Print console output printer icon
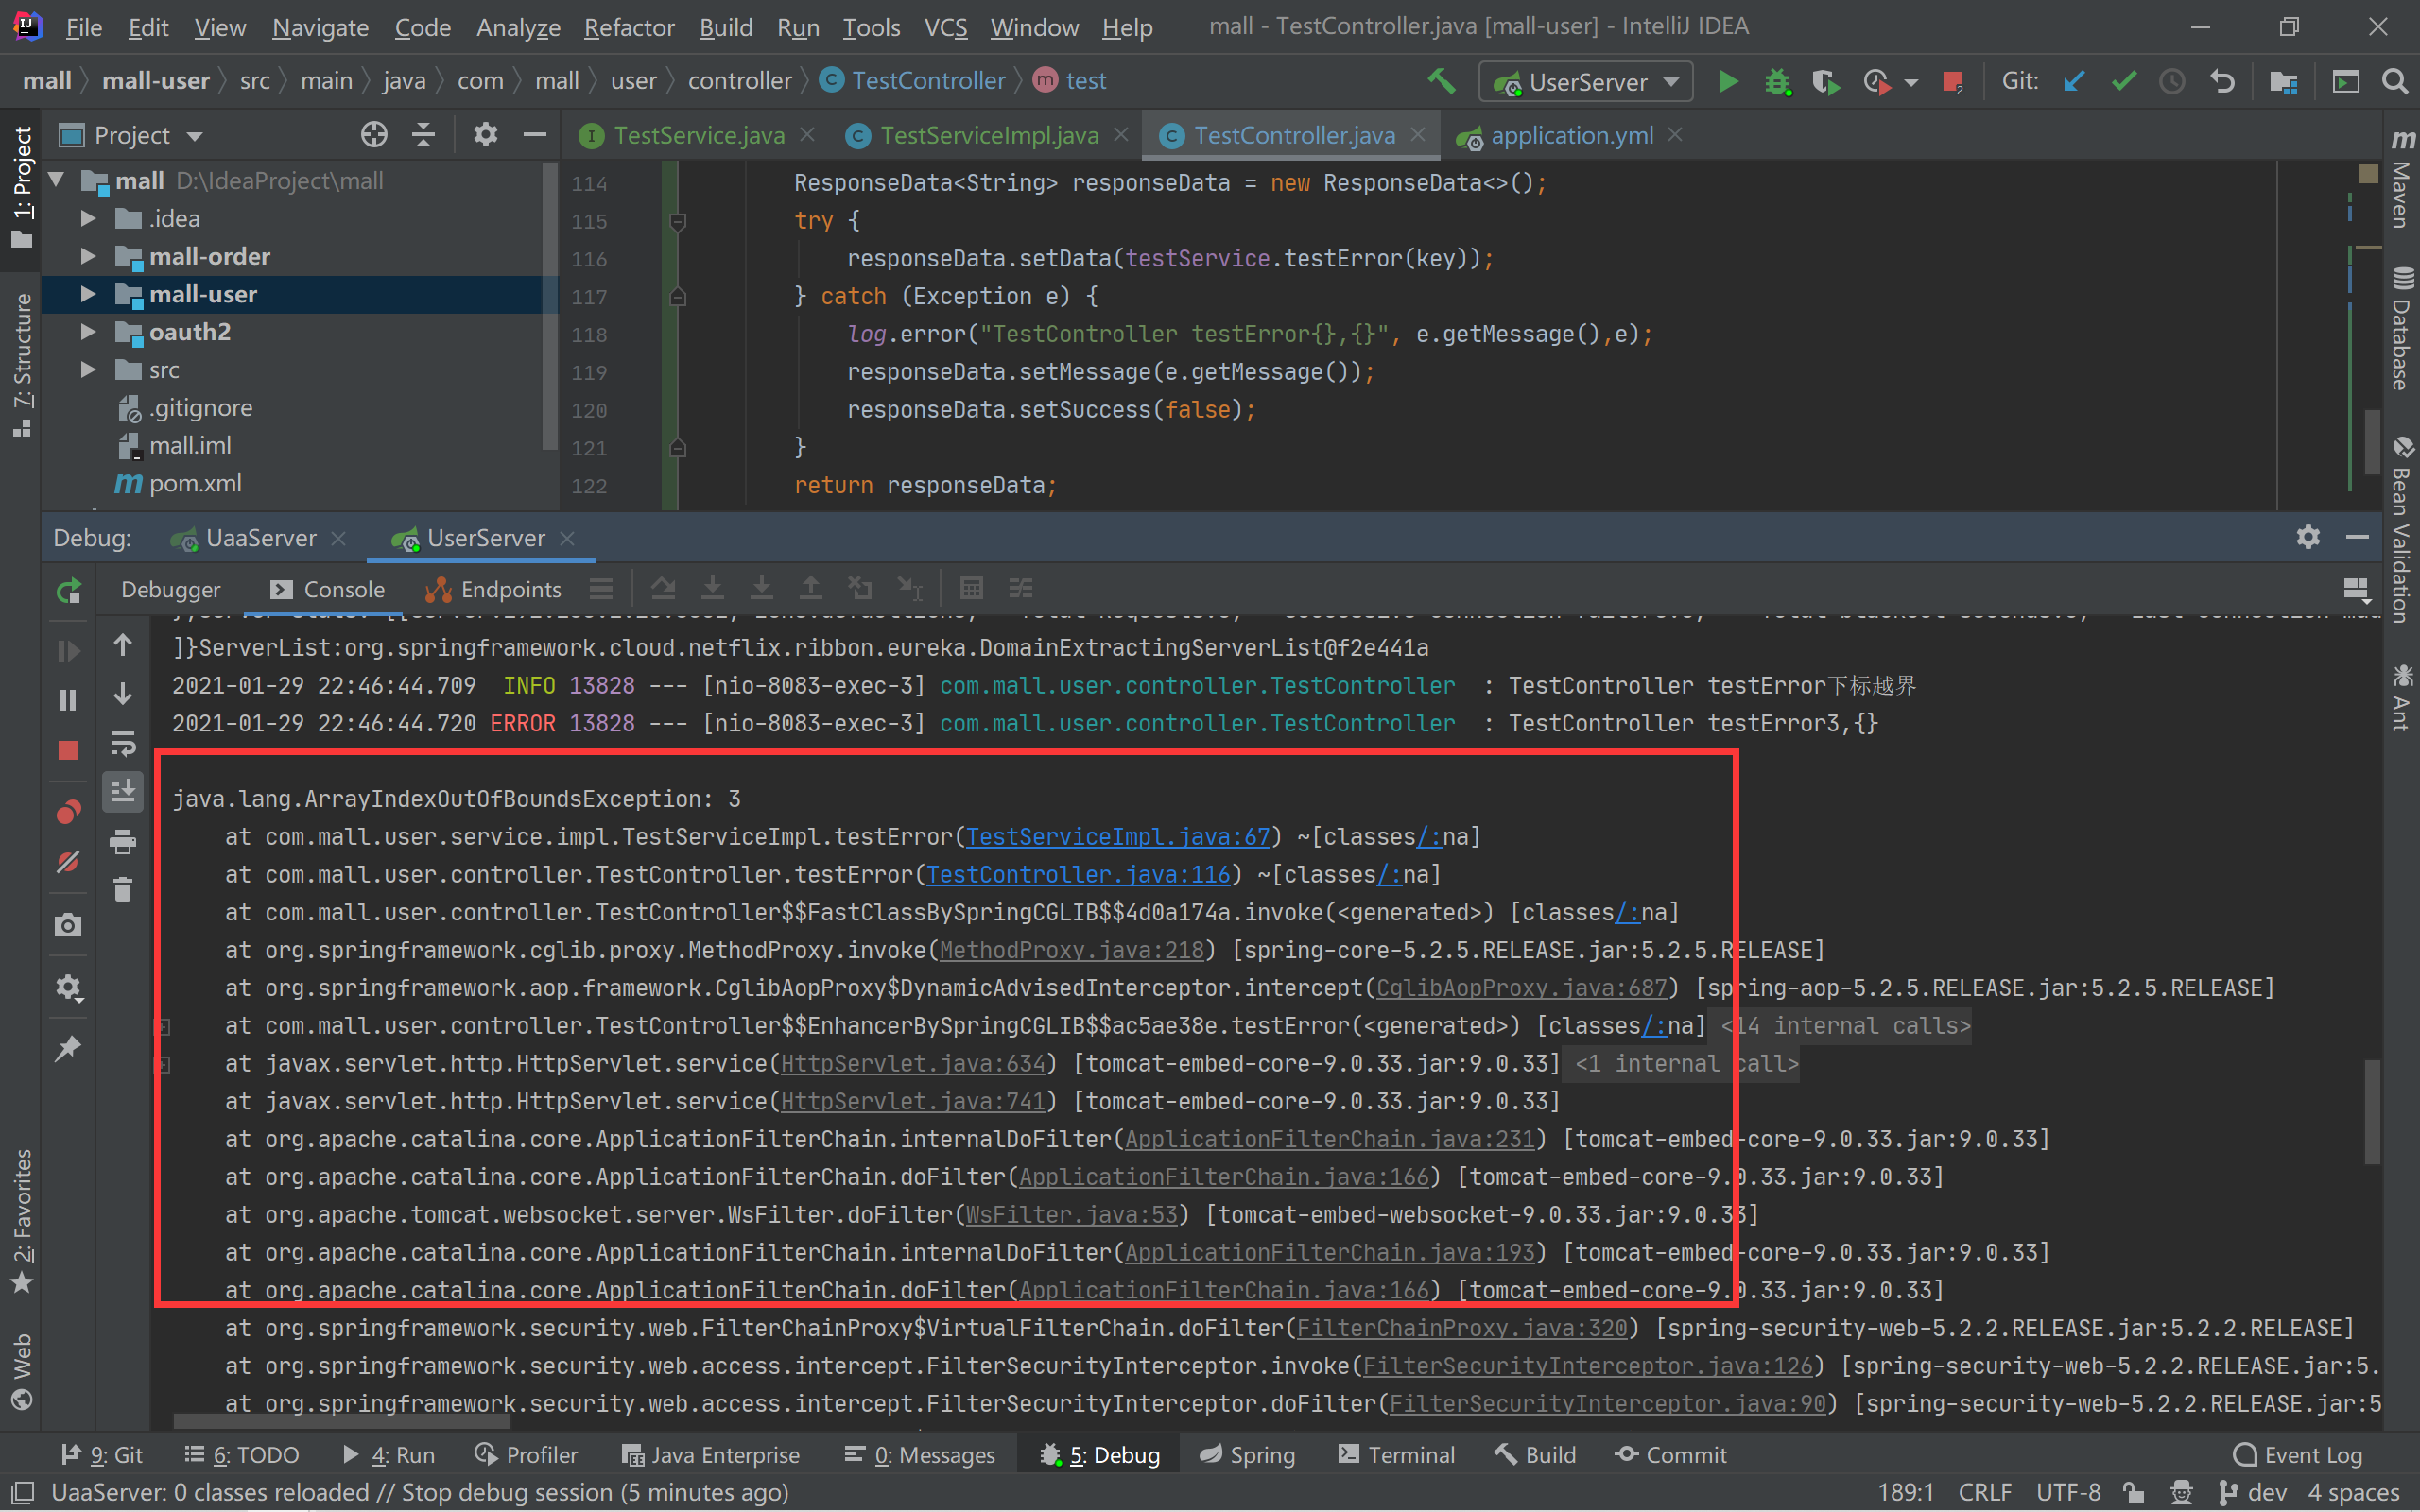The height and width of the screenshot is (1512, 2420). pos(123,842)
